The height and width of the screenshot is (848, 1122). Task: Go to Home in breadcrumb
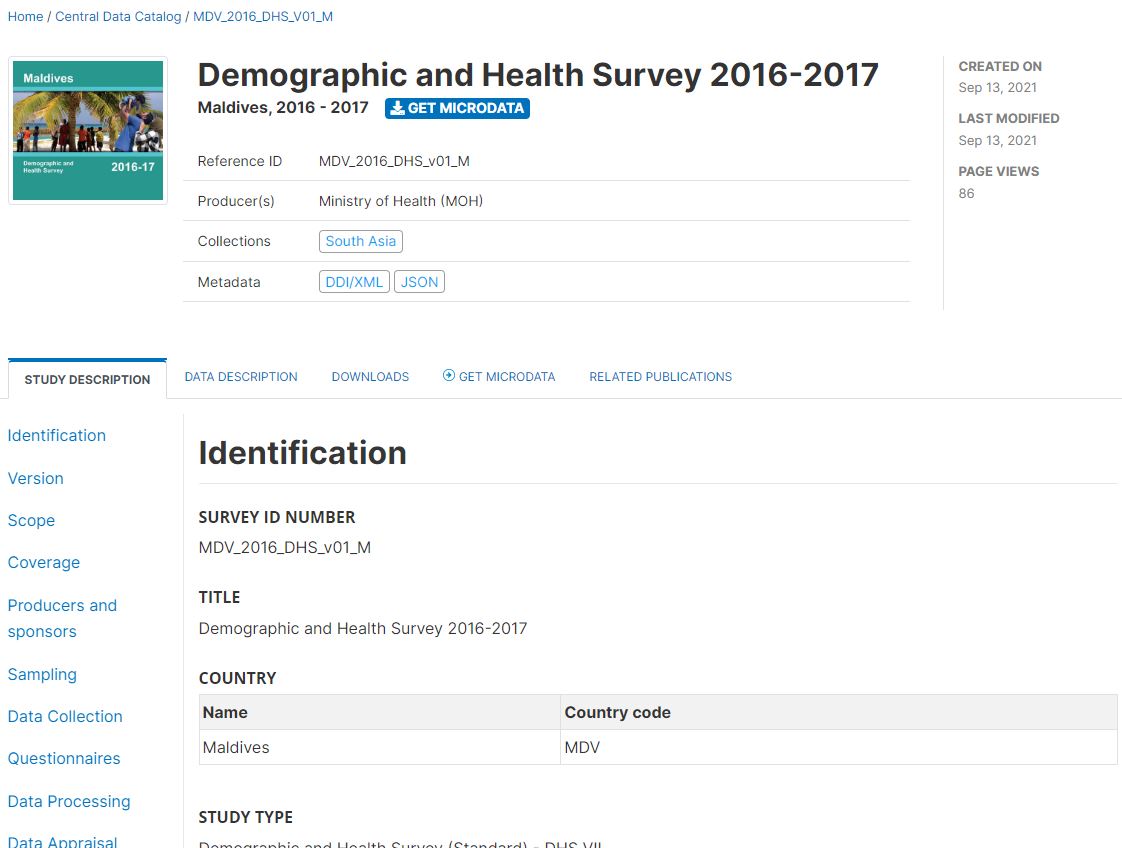point(25,16)
